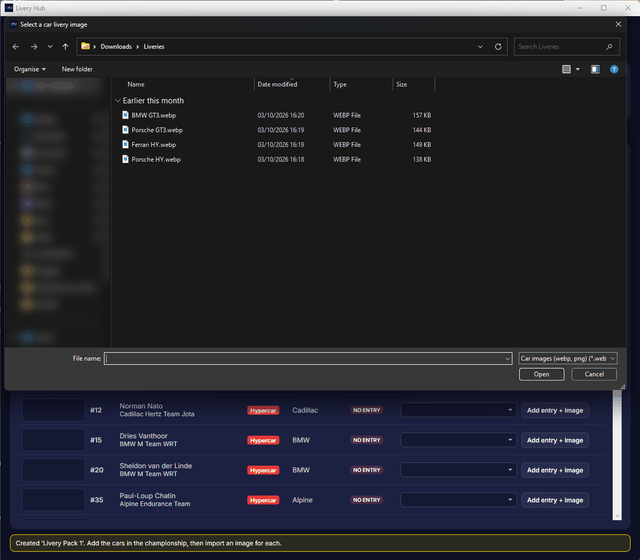
Task: Add entry + image for Sheldon van der Linde
Action: click(x=555, y=470)
